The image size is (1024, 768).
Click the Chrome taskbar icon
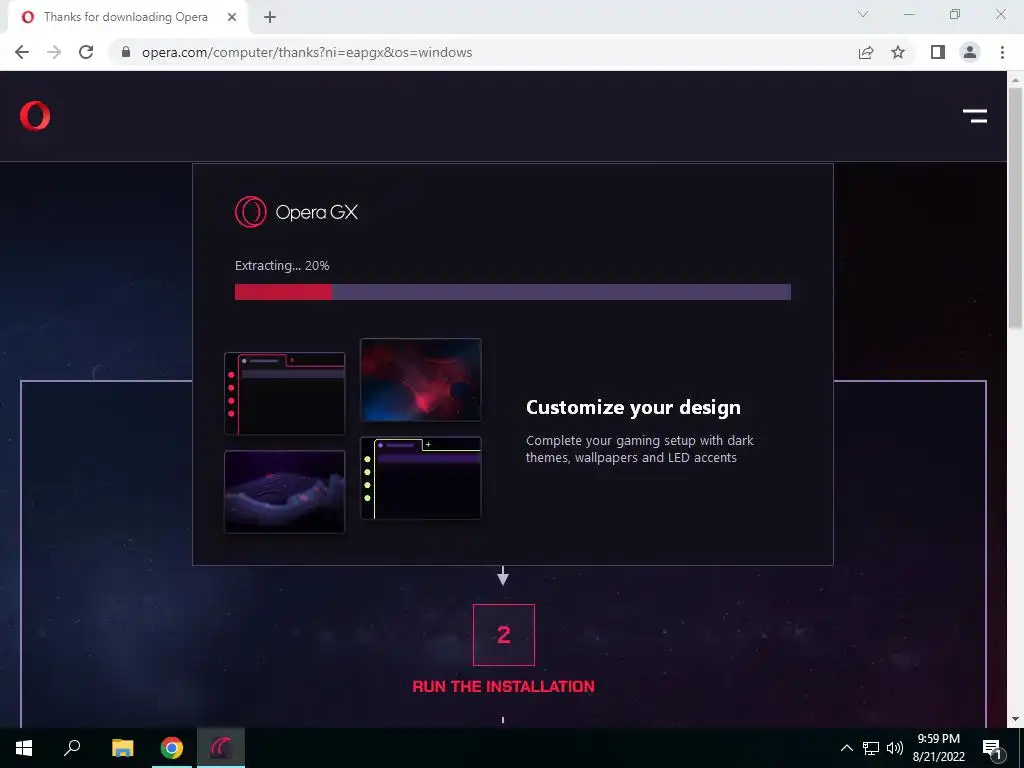172,748
